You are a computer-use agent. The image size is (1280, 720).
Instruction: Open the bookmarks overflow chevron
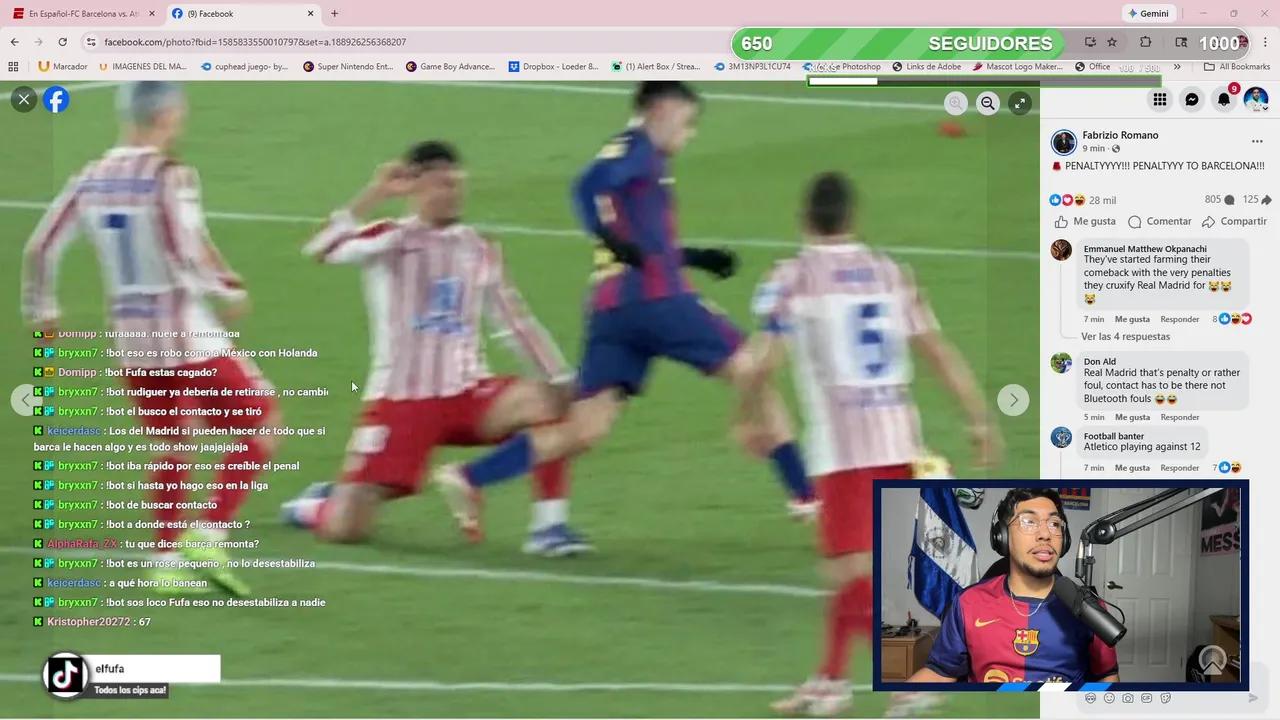pos(1179,66)
